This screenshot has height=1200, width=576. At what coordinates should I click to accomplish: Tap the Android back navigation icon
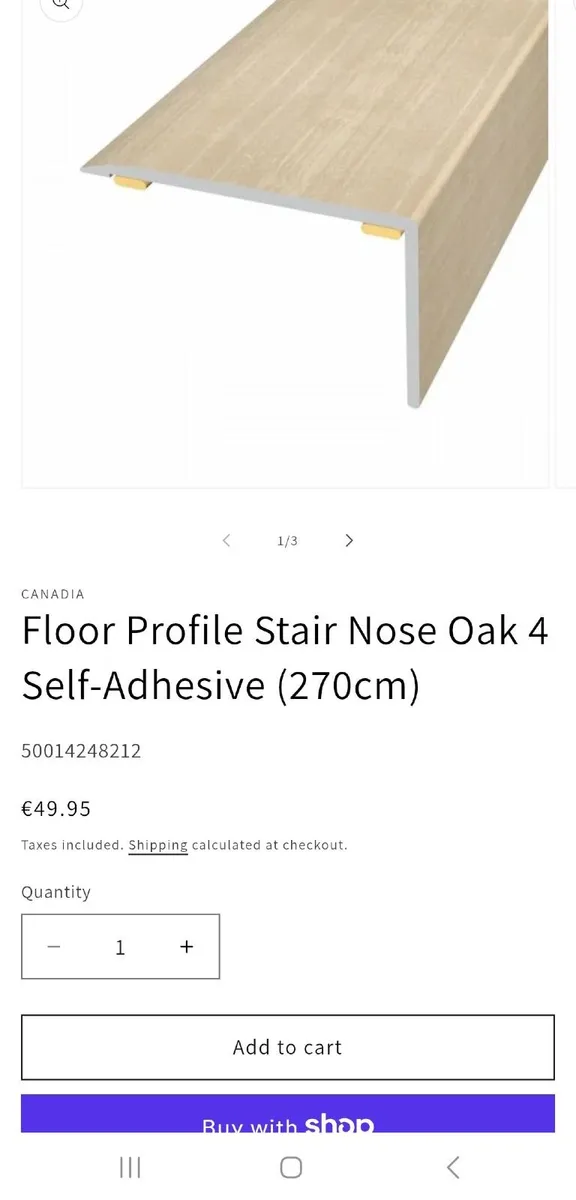coord(452,1167)
